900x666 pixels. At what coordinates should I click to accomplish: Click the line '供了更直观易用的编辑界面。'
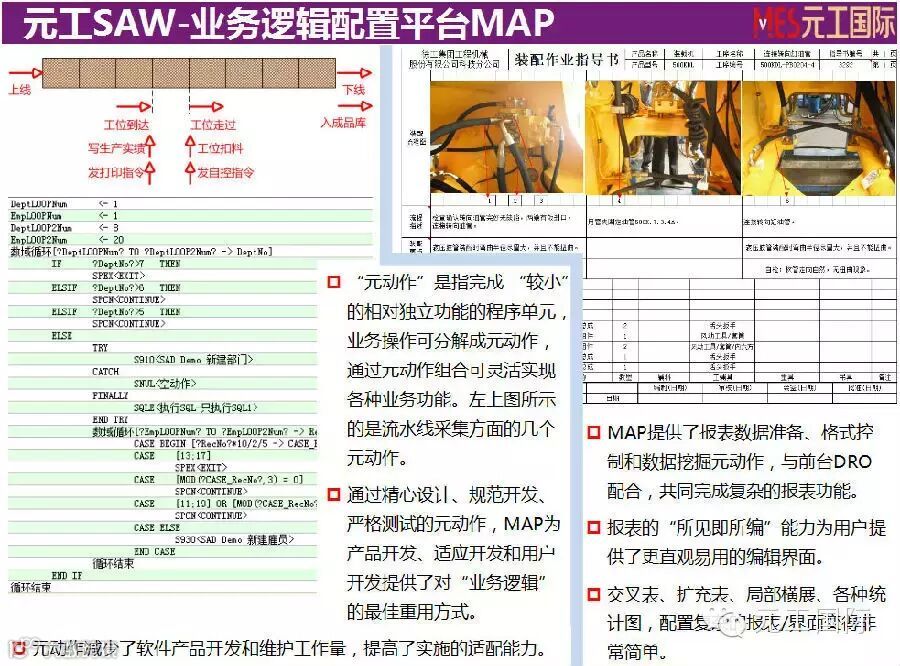click(715, 556)
